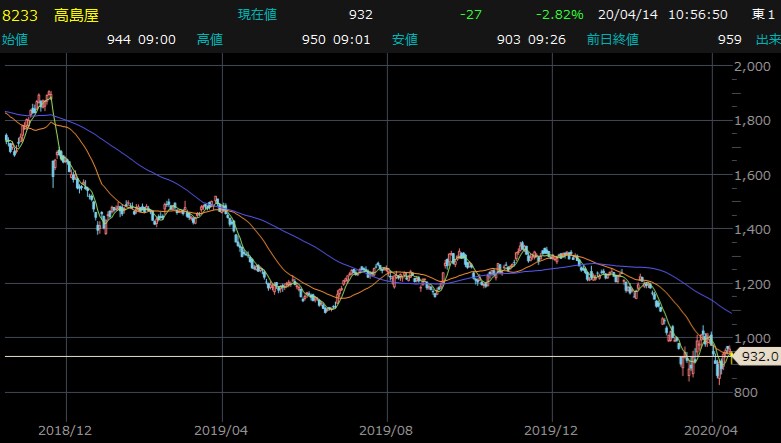Click the 1,000 price axis label
Image resolution: width=781 pixels, height=443 pixels.
pos(752,339)
